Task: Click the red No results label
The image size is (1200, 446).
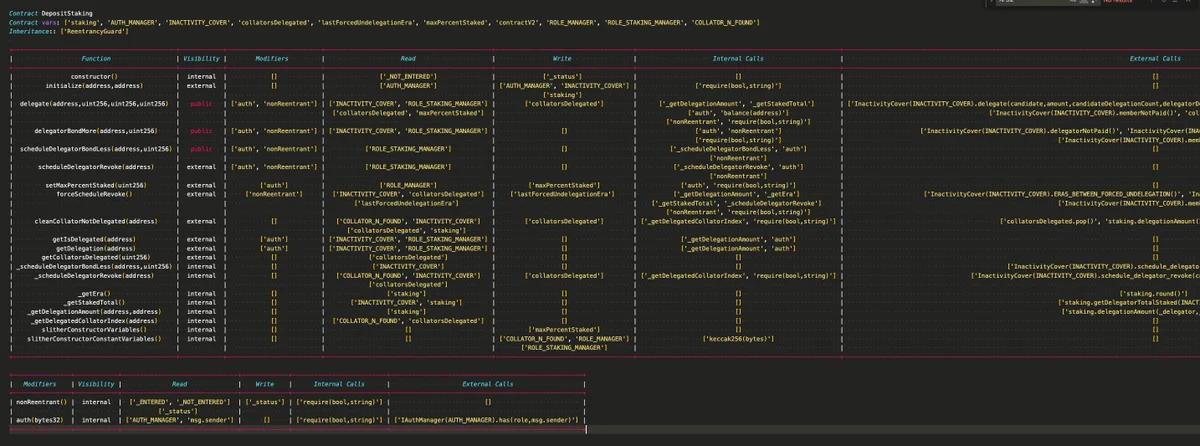Action: pyautogui.click(x=1119, y=2)
